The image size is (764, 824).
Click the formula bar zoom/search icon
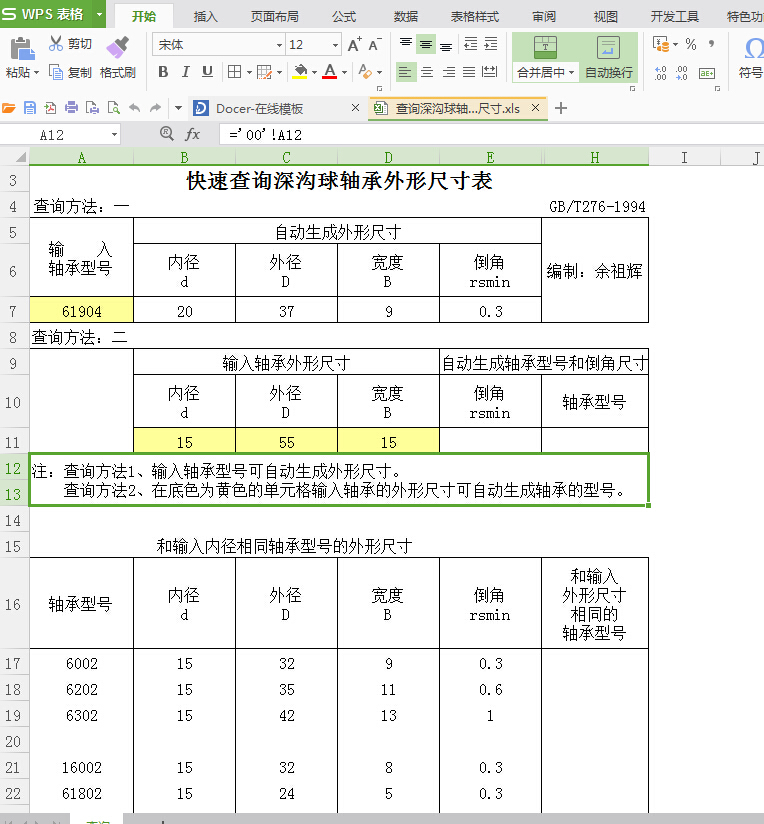pos(167,133)
